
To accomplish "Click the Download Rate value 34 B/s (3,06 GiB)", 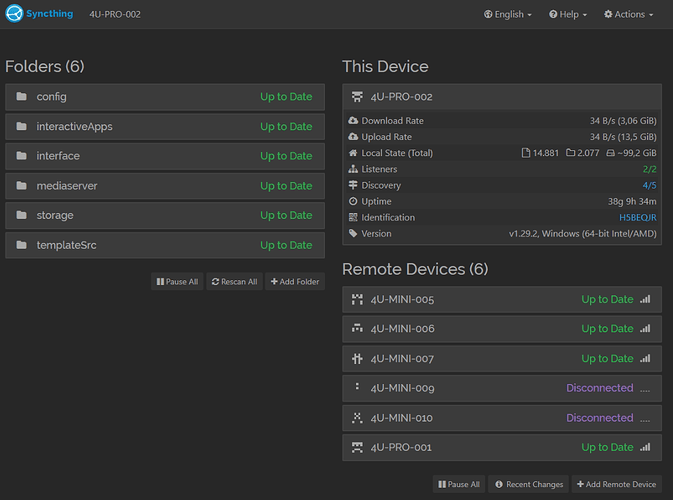I will coord(623,121).
